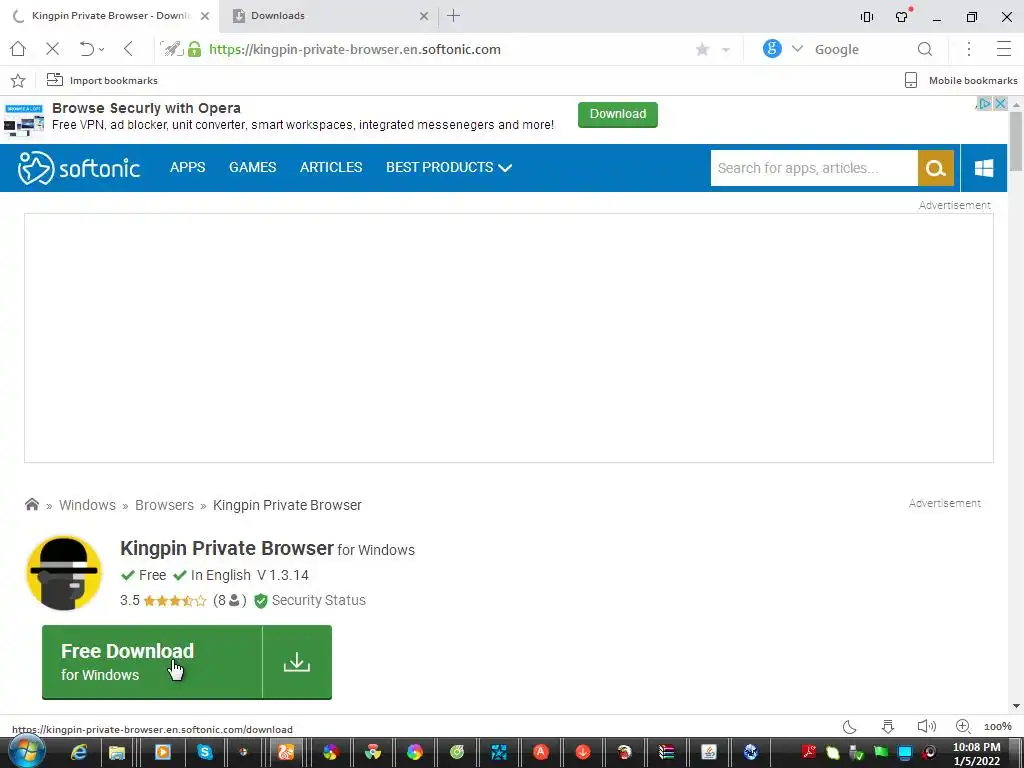Click the green Opera ad Download button
Screen dimensions: 1024x768
click(618, 114)
